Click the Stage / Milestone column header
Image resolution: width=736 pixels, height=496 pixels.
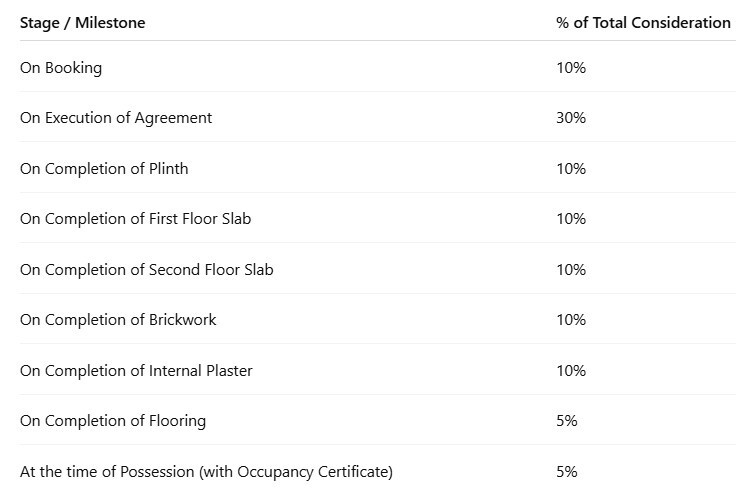click(x=83, y=23)
